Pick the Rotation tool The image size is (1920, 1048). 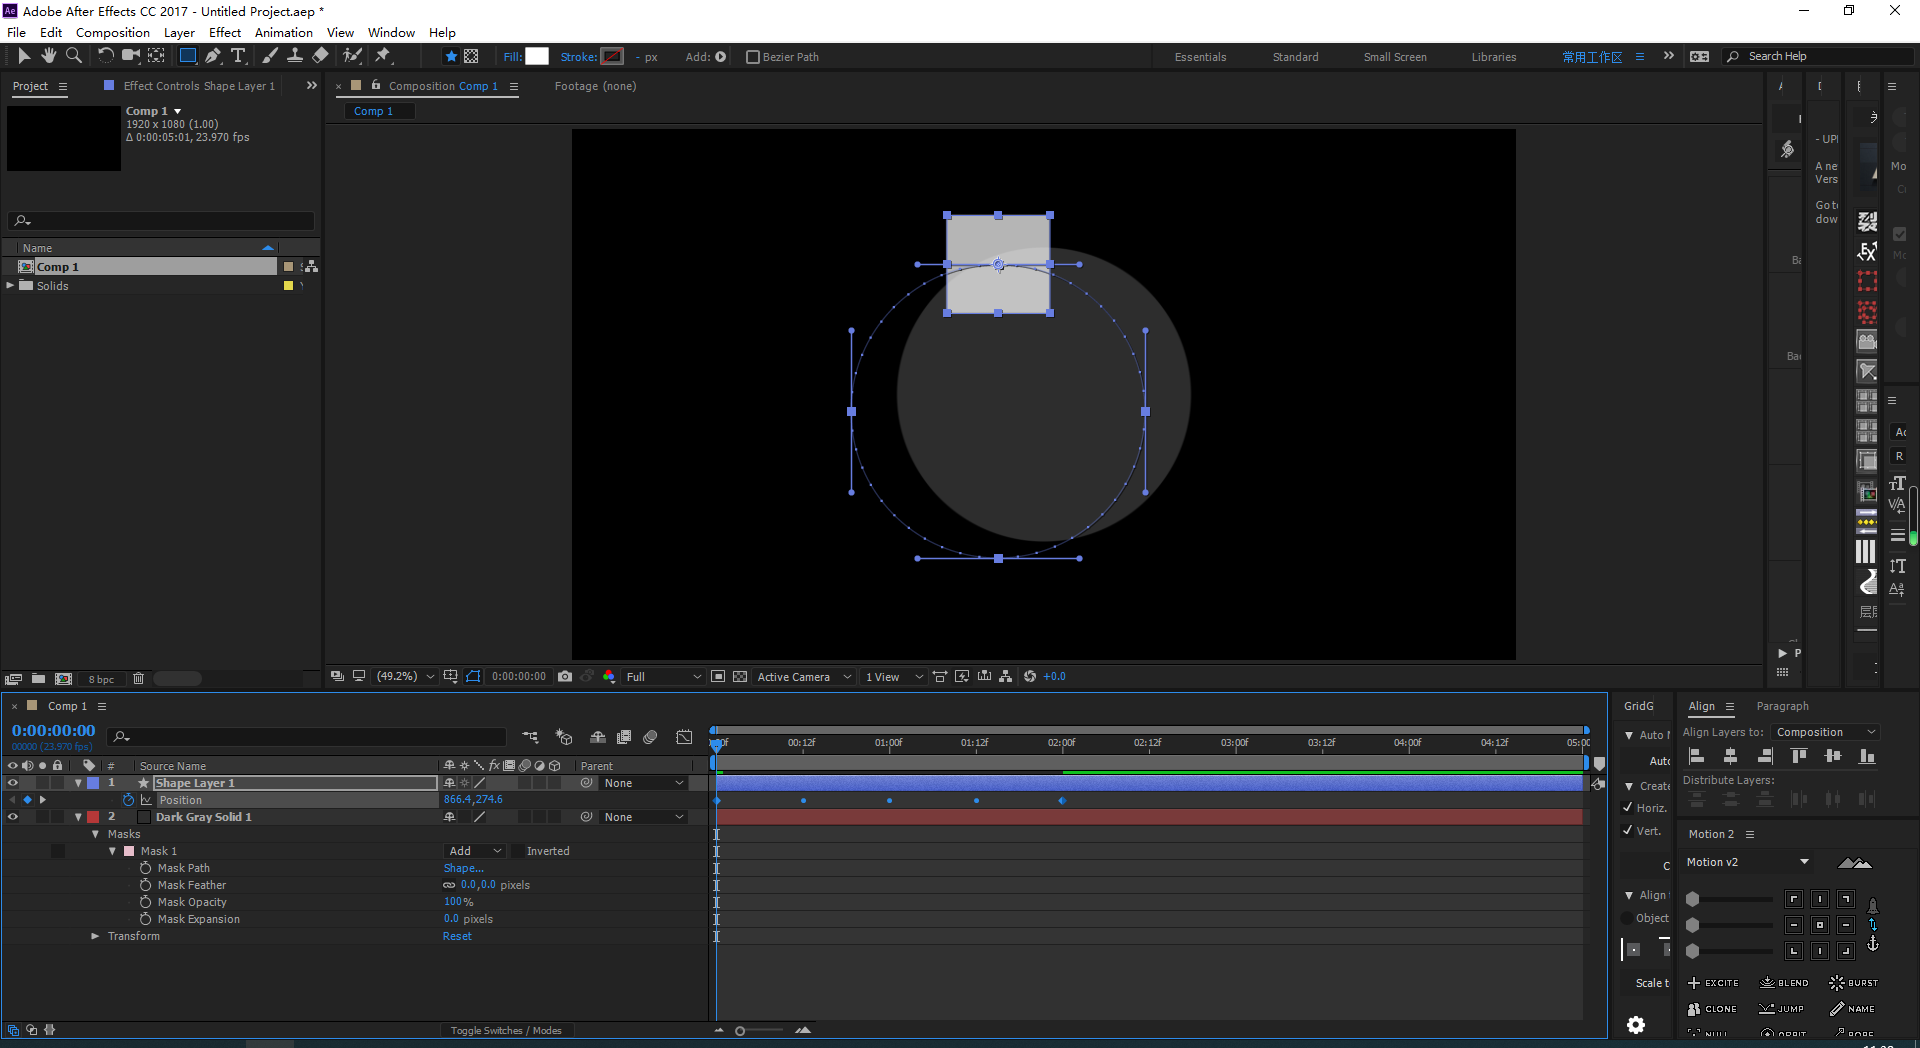point(105,56)
